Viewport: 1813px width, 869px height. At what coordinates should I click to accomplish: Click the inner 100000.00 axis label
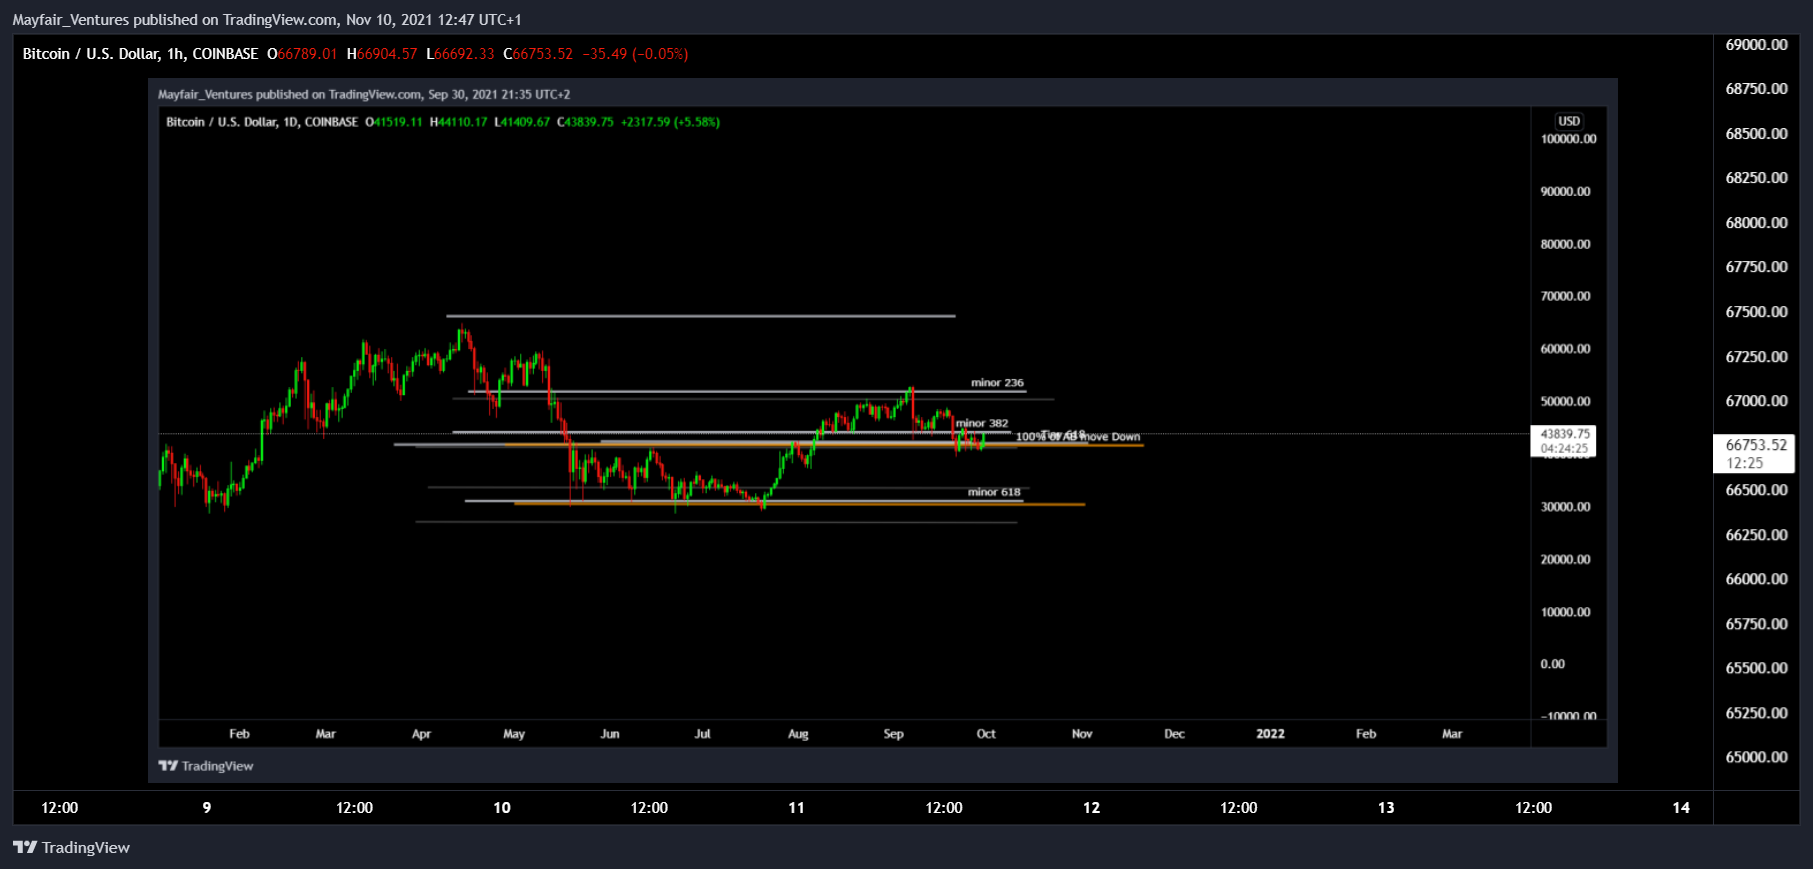pyautogui.click(x=1568, y=139)
